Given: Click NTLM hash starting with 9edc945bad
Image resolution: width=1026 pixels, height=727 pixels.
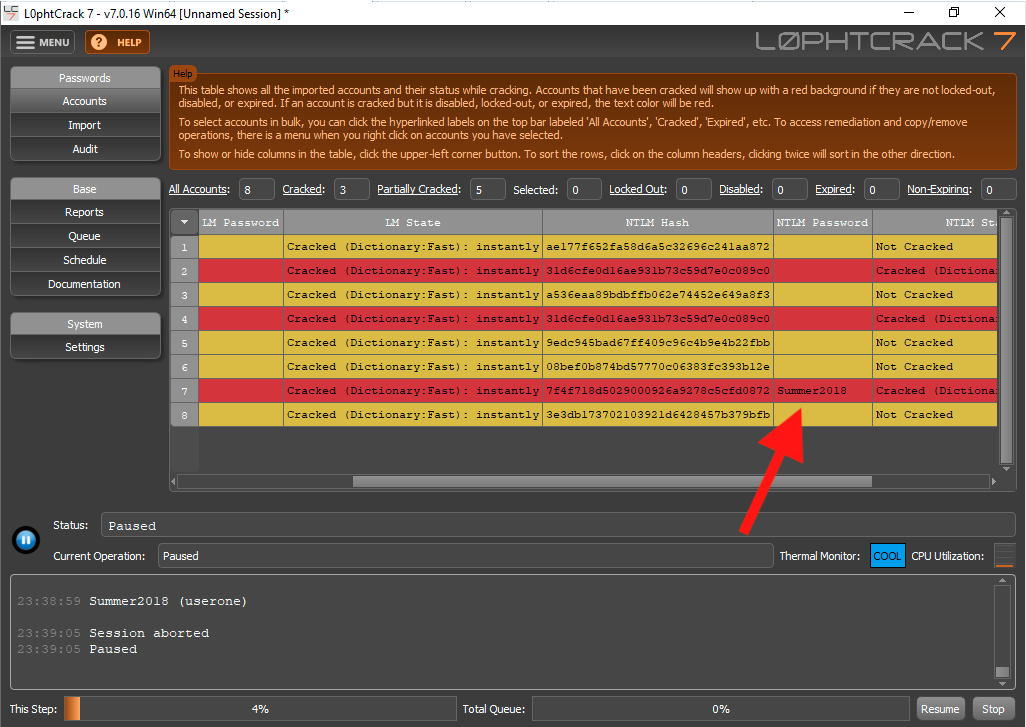Looking at the screenshot, I should click(x=658, y=343).
